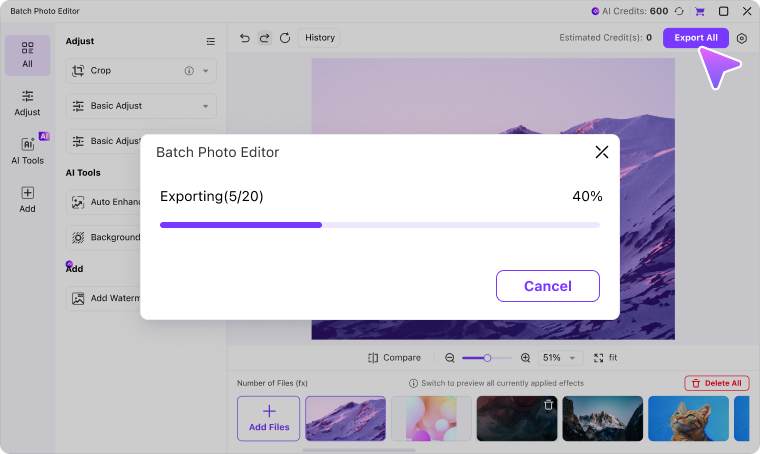Show Crop info tooltip icon
This screenshot has width=760, height=454.
pyautogui.click(x=189, y=71)
